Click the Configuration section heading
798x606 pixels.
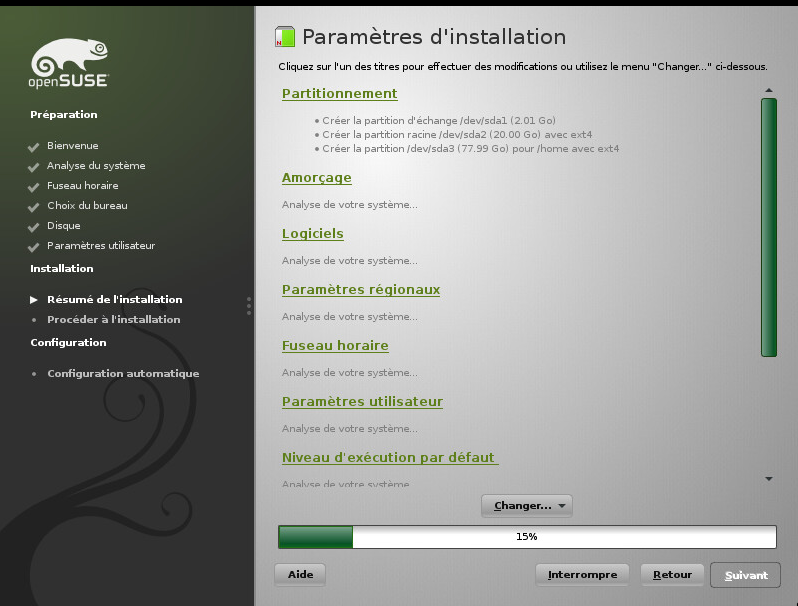pos(68,342)
